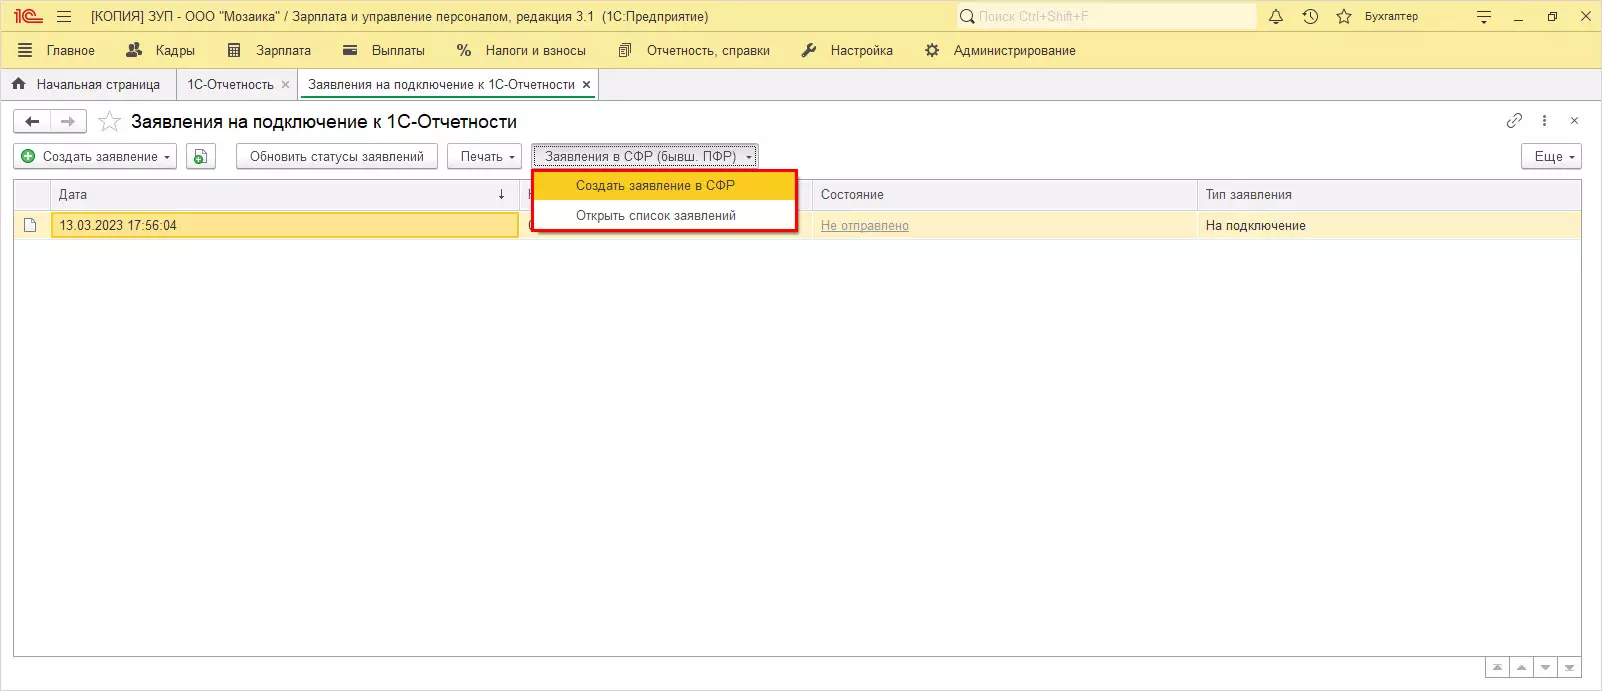
Task: Go forward with the right arrow button
Action: tap(68, 121)
